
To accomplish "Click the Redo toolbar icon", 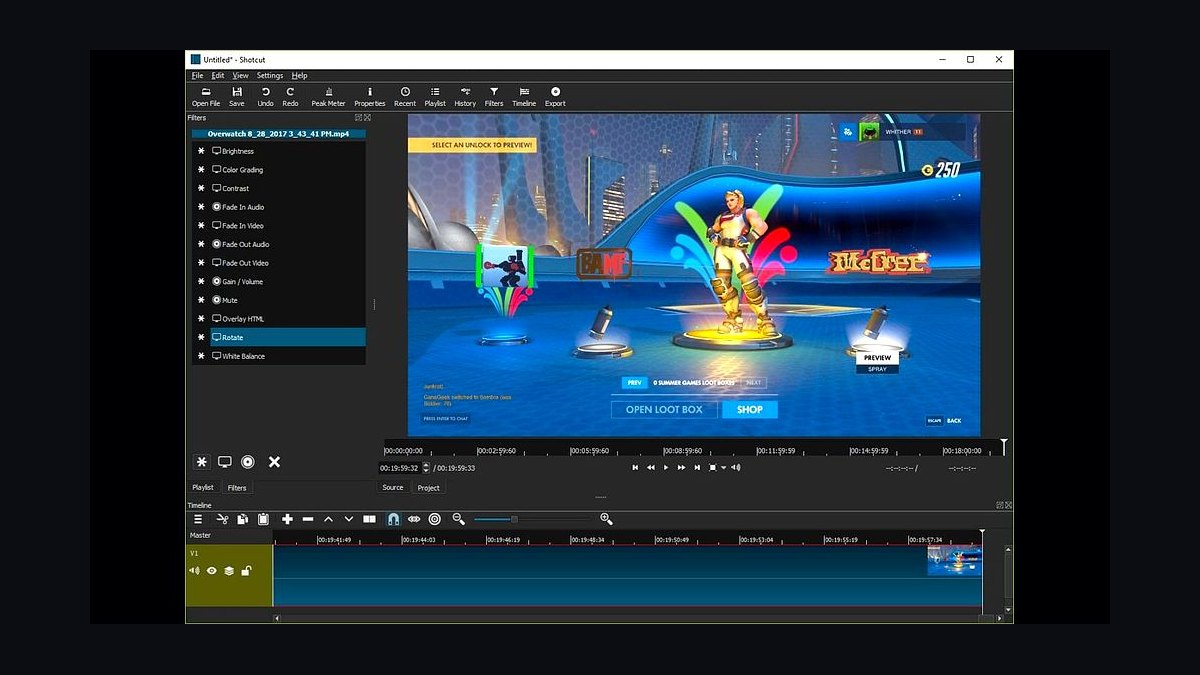I will [x=290, y=96].
